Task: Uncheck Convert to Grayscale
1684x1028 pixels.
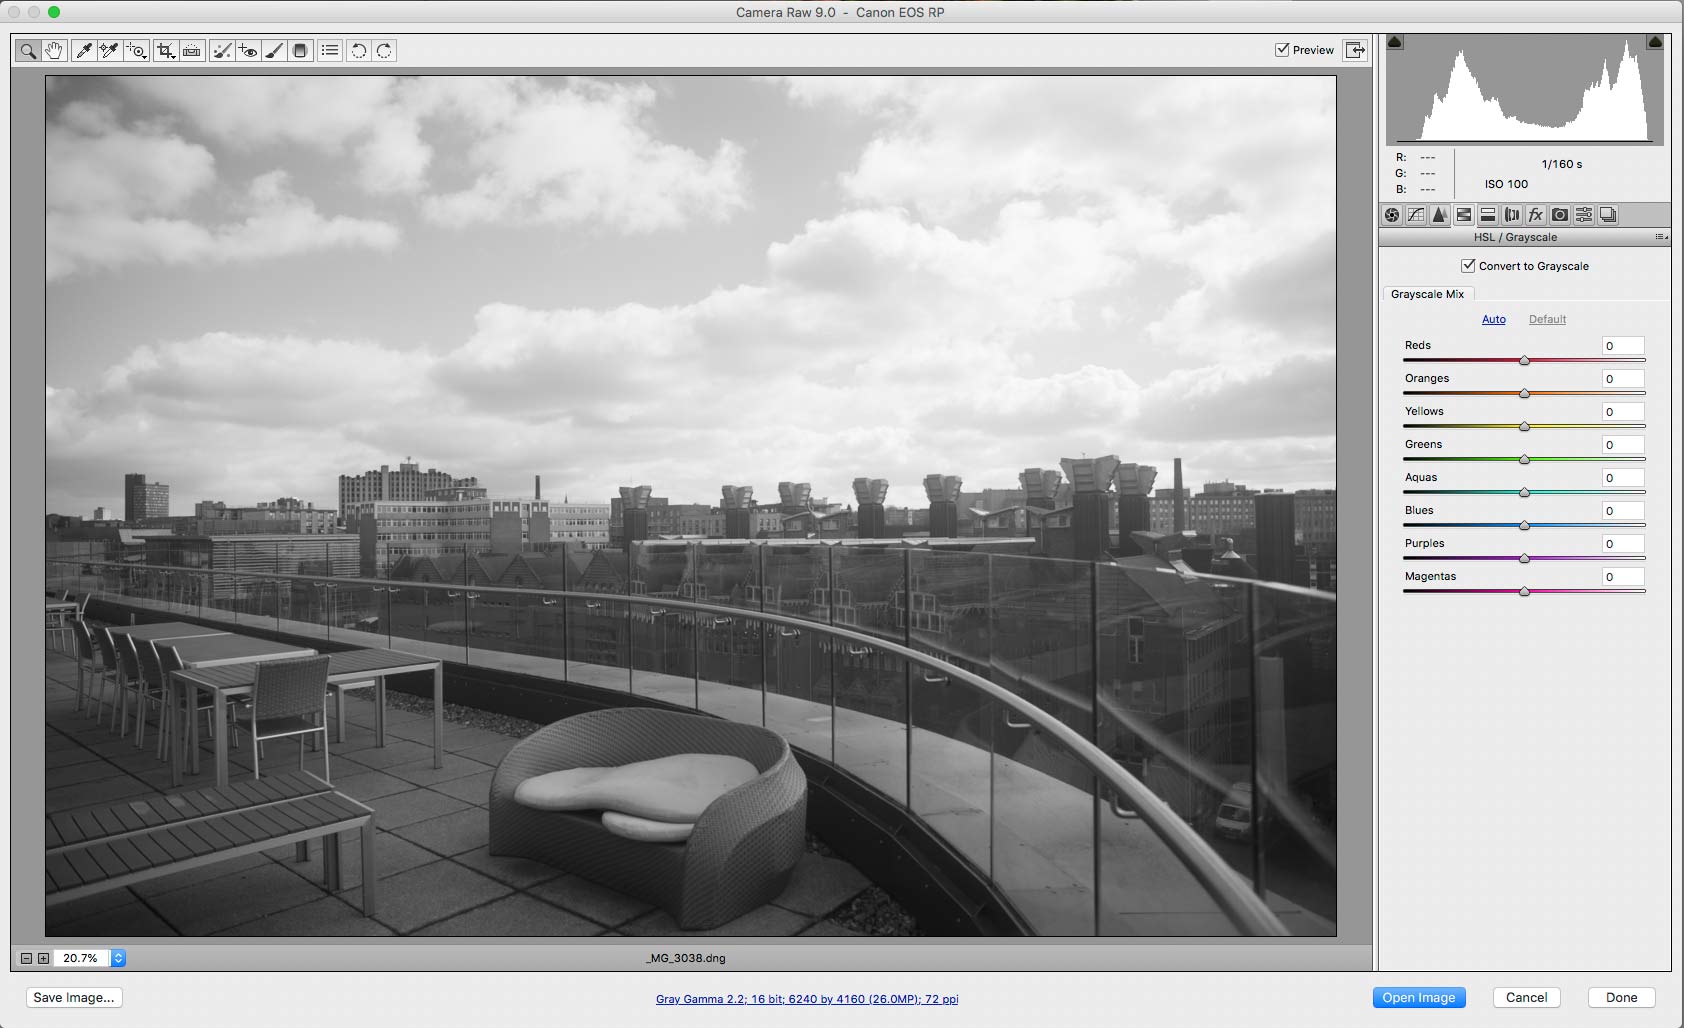Action: (1468, 266)
